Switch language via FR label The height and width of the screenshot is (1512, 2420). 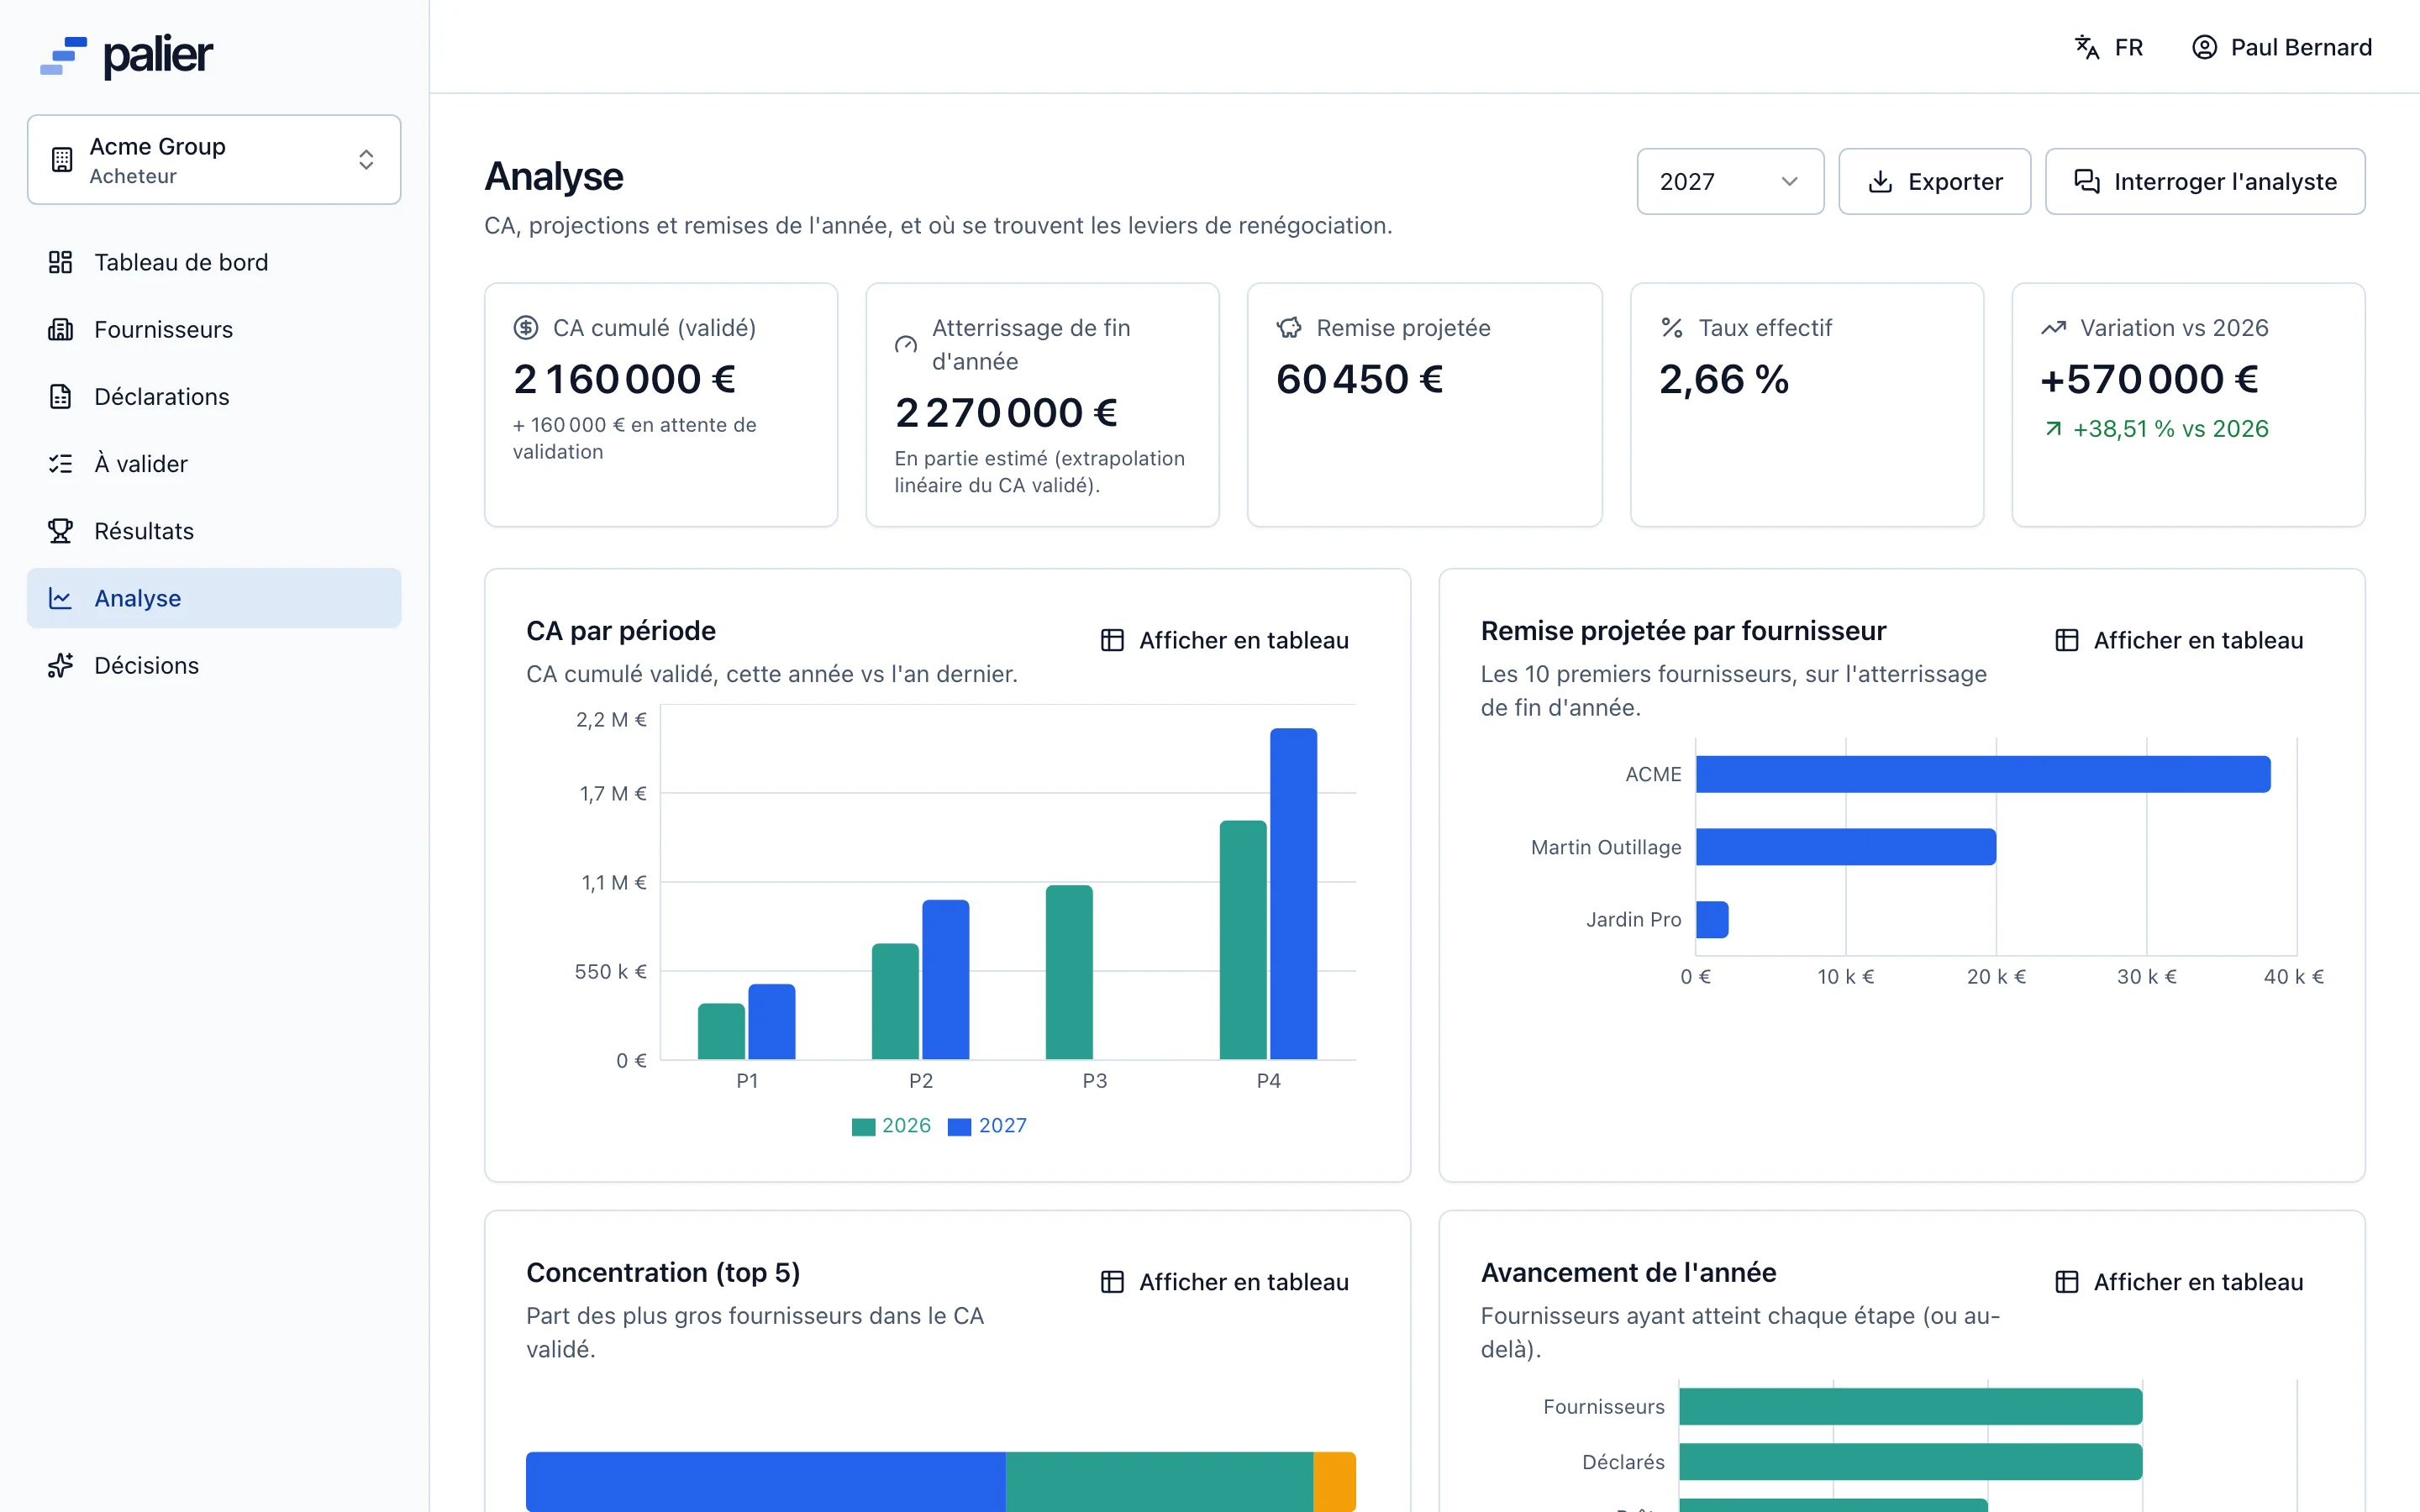coord(2129,47)
